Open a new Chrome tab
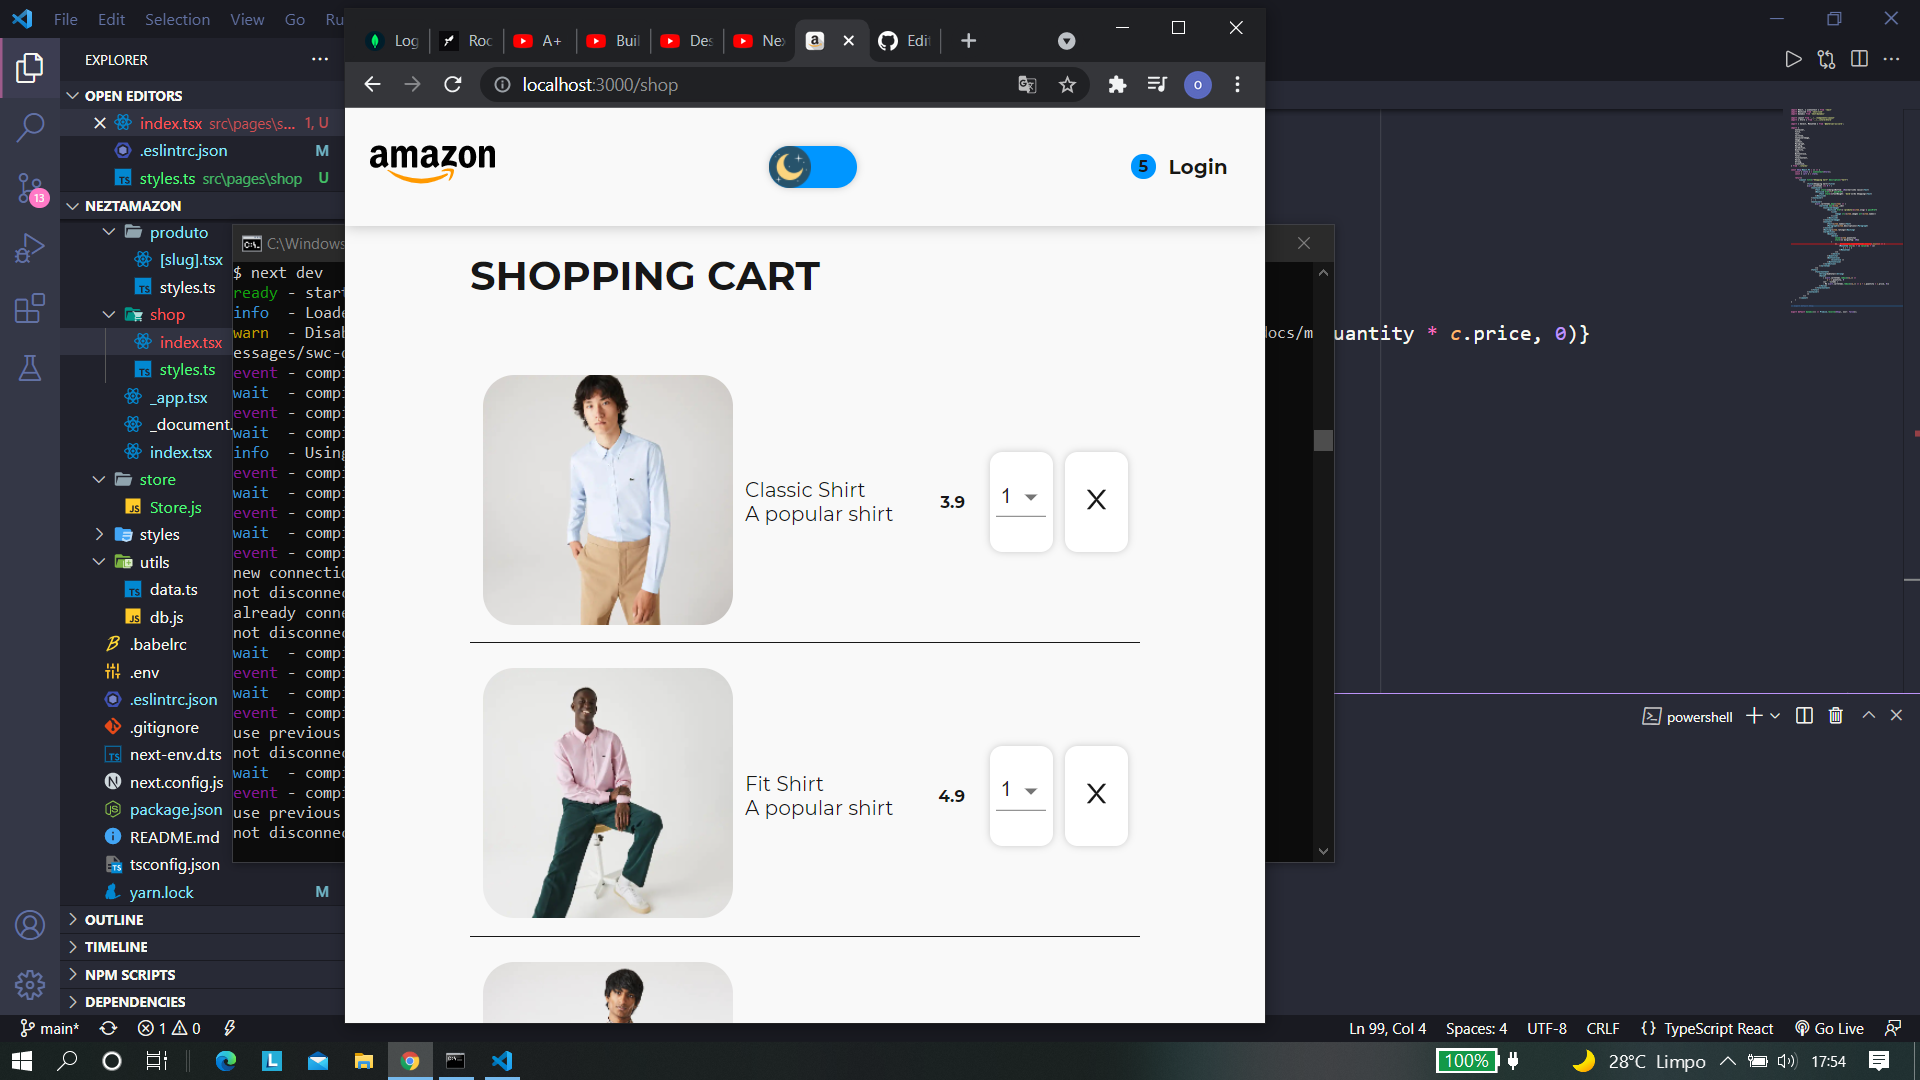Image resolution: width=1920 pixels, height=1080 pixels. coord(968,41)
